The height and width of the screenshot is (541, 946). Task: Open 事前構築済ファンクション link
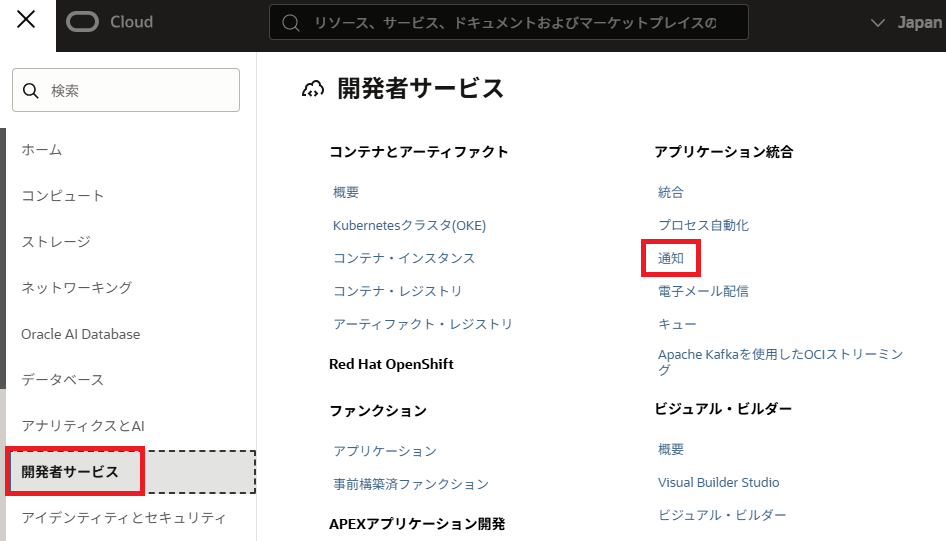click(411, 484)
